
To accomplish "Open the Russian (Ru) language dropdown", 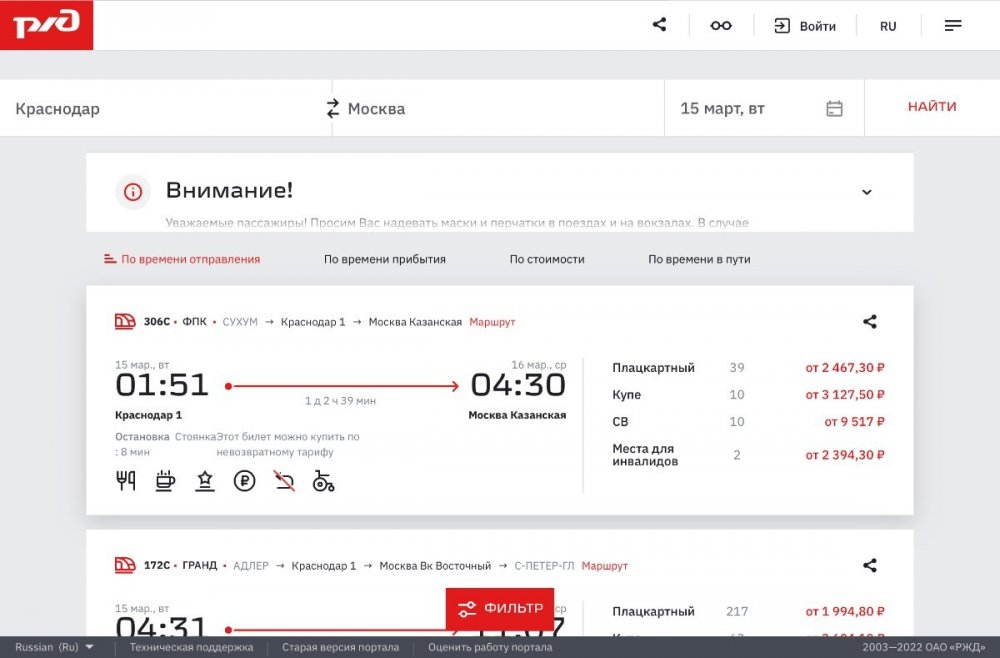I will click(55, 647).
